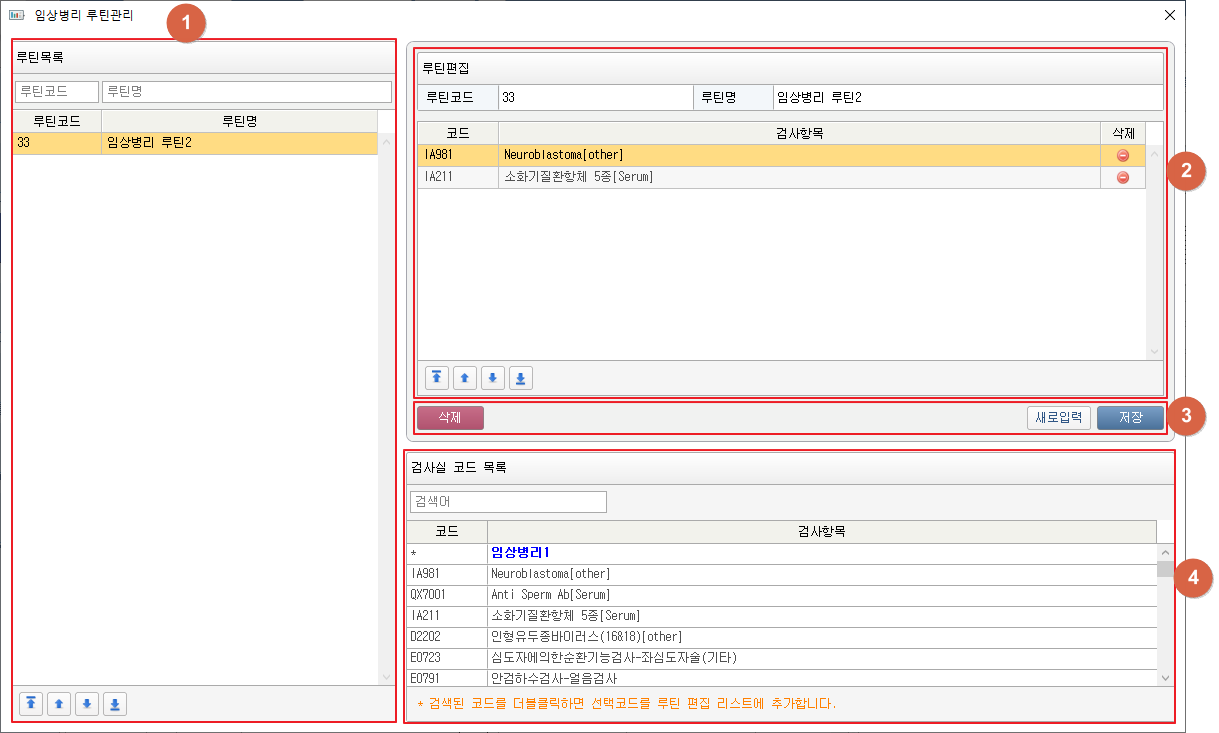
Task: Select Anti Sperm Ab[Serum] in code list
Action: click(x=550, y=595)
